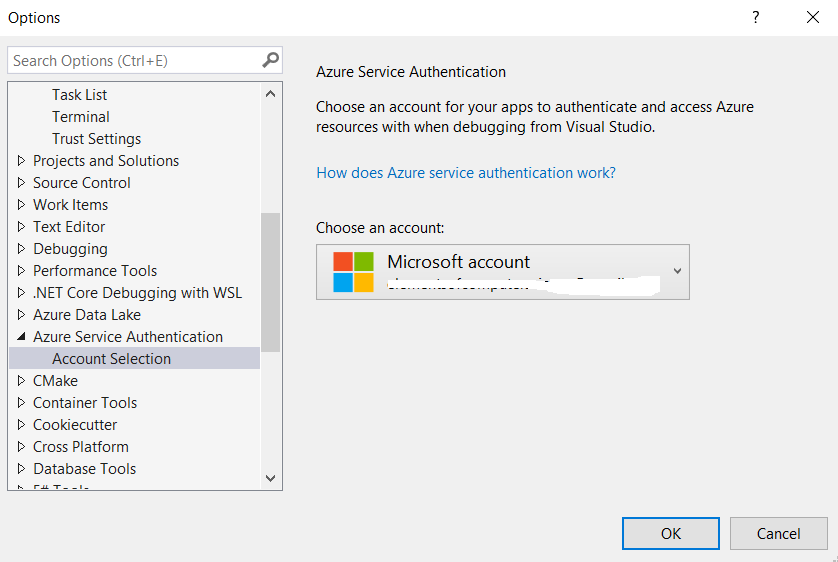Click the Microsoft logo in account selector
This screenshot has width=838, height=562.
pos(353,272)
